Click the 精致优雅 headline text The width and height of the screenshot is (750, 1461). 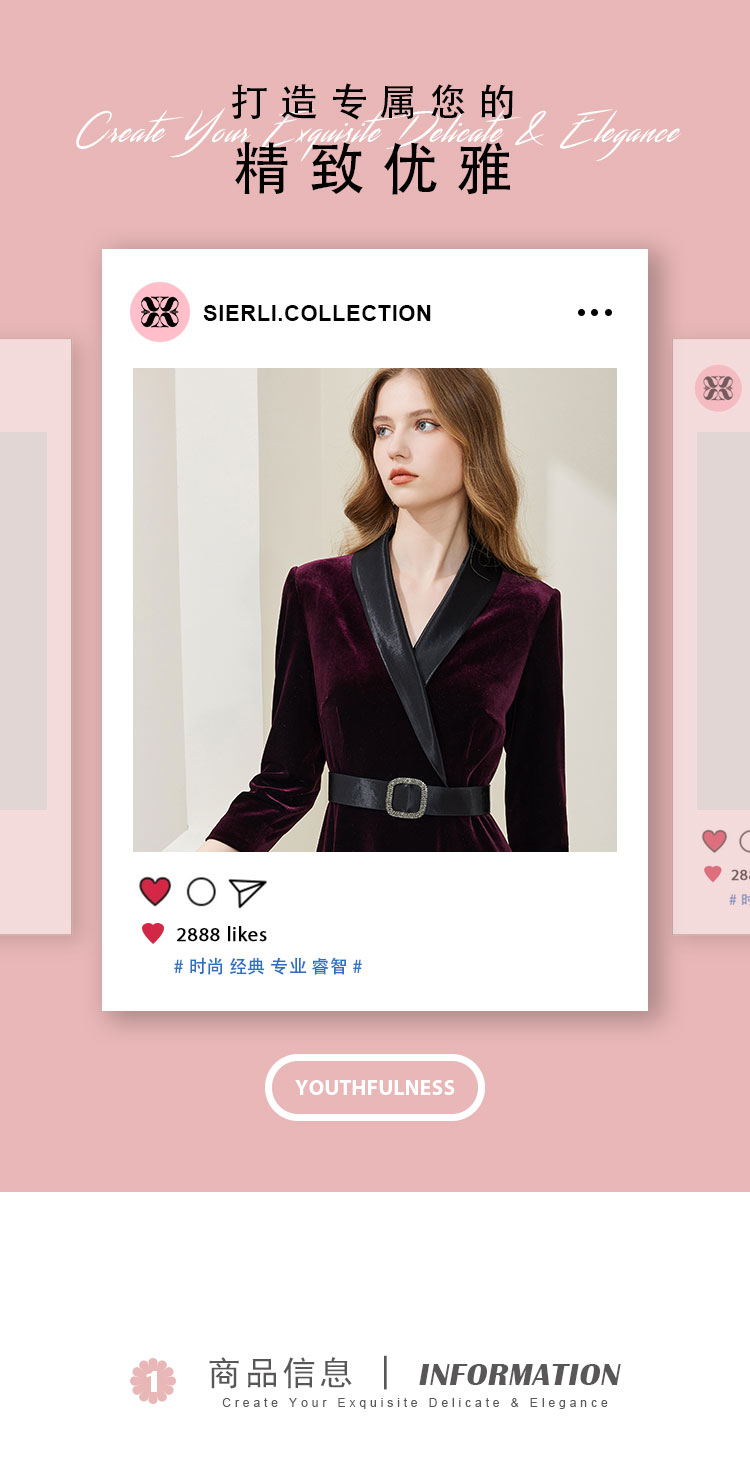click(374, 170)
